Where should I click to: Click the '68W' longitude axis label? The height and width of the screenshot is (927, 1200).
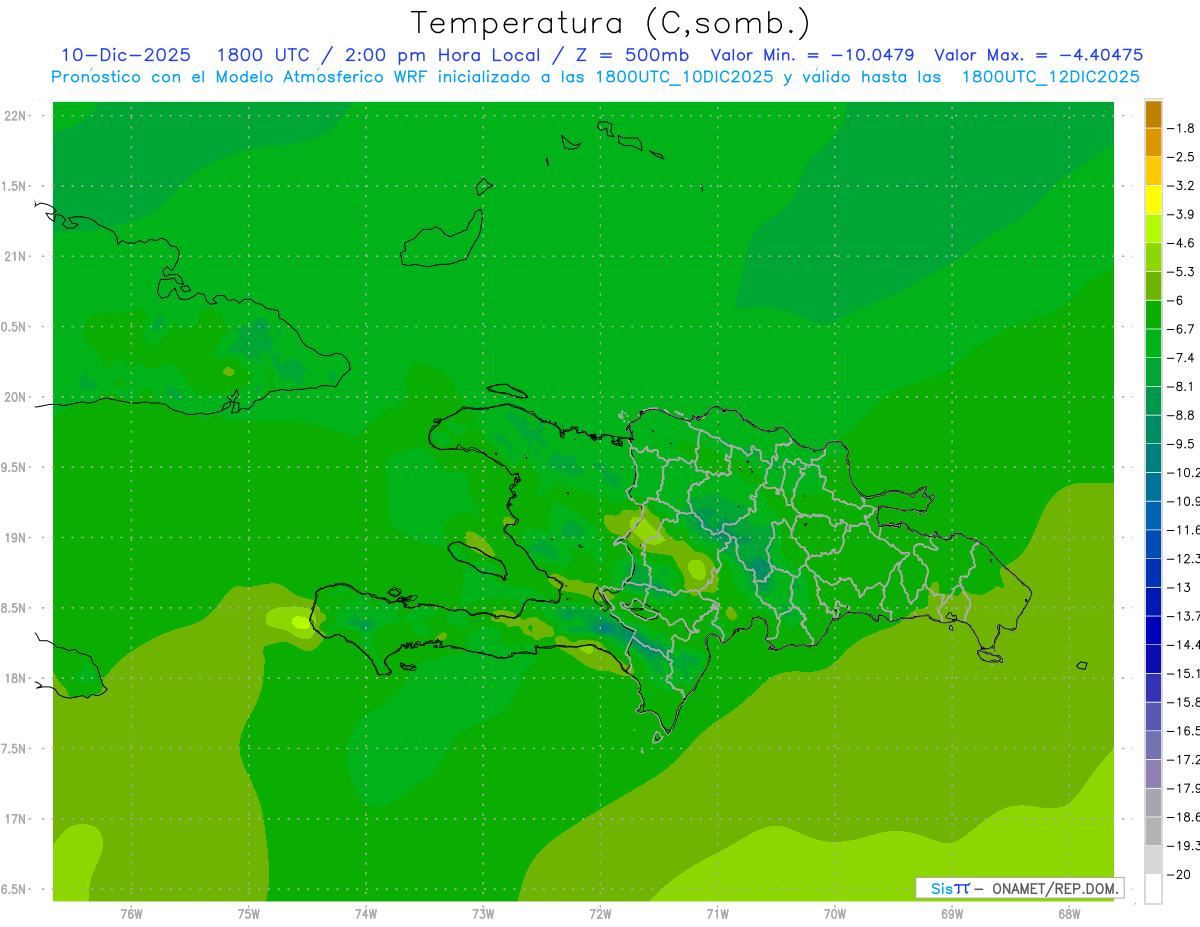tap(1069, 914)
